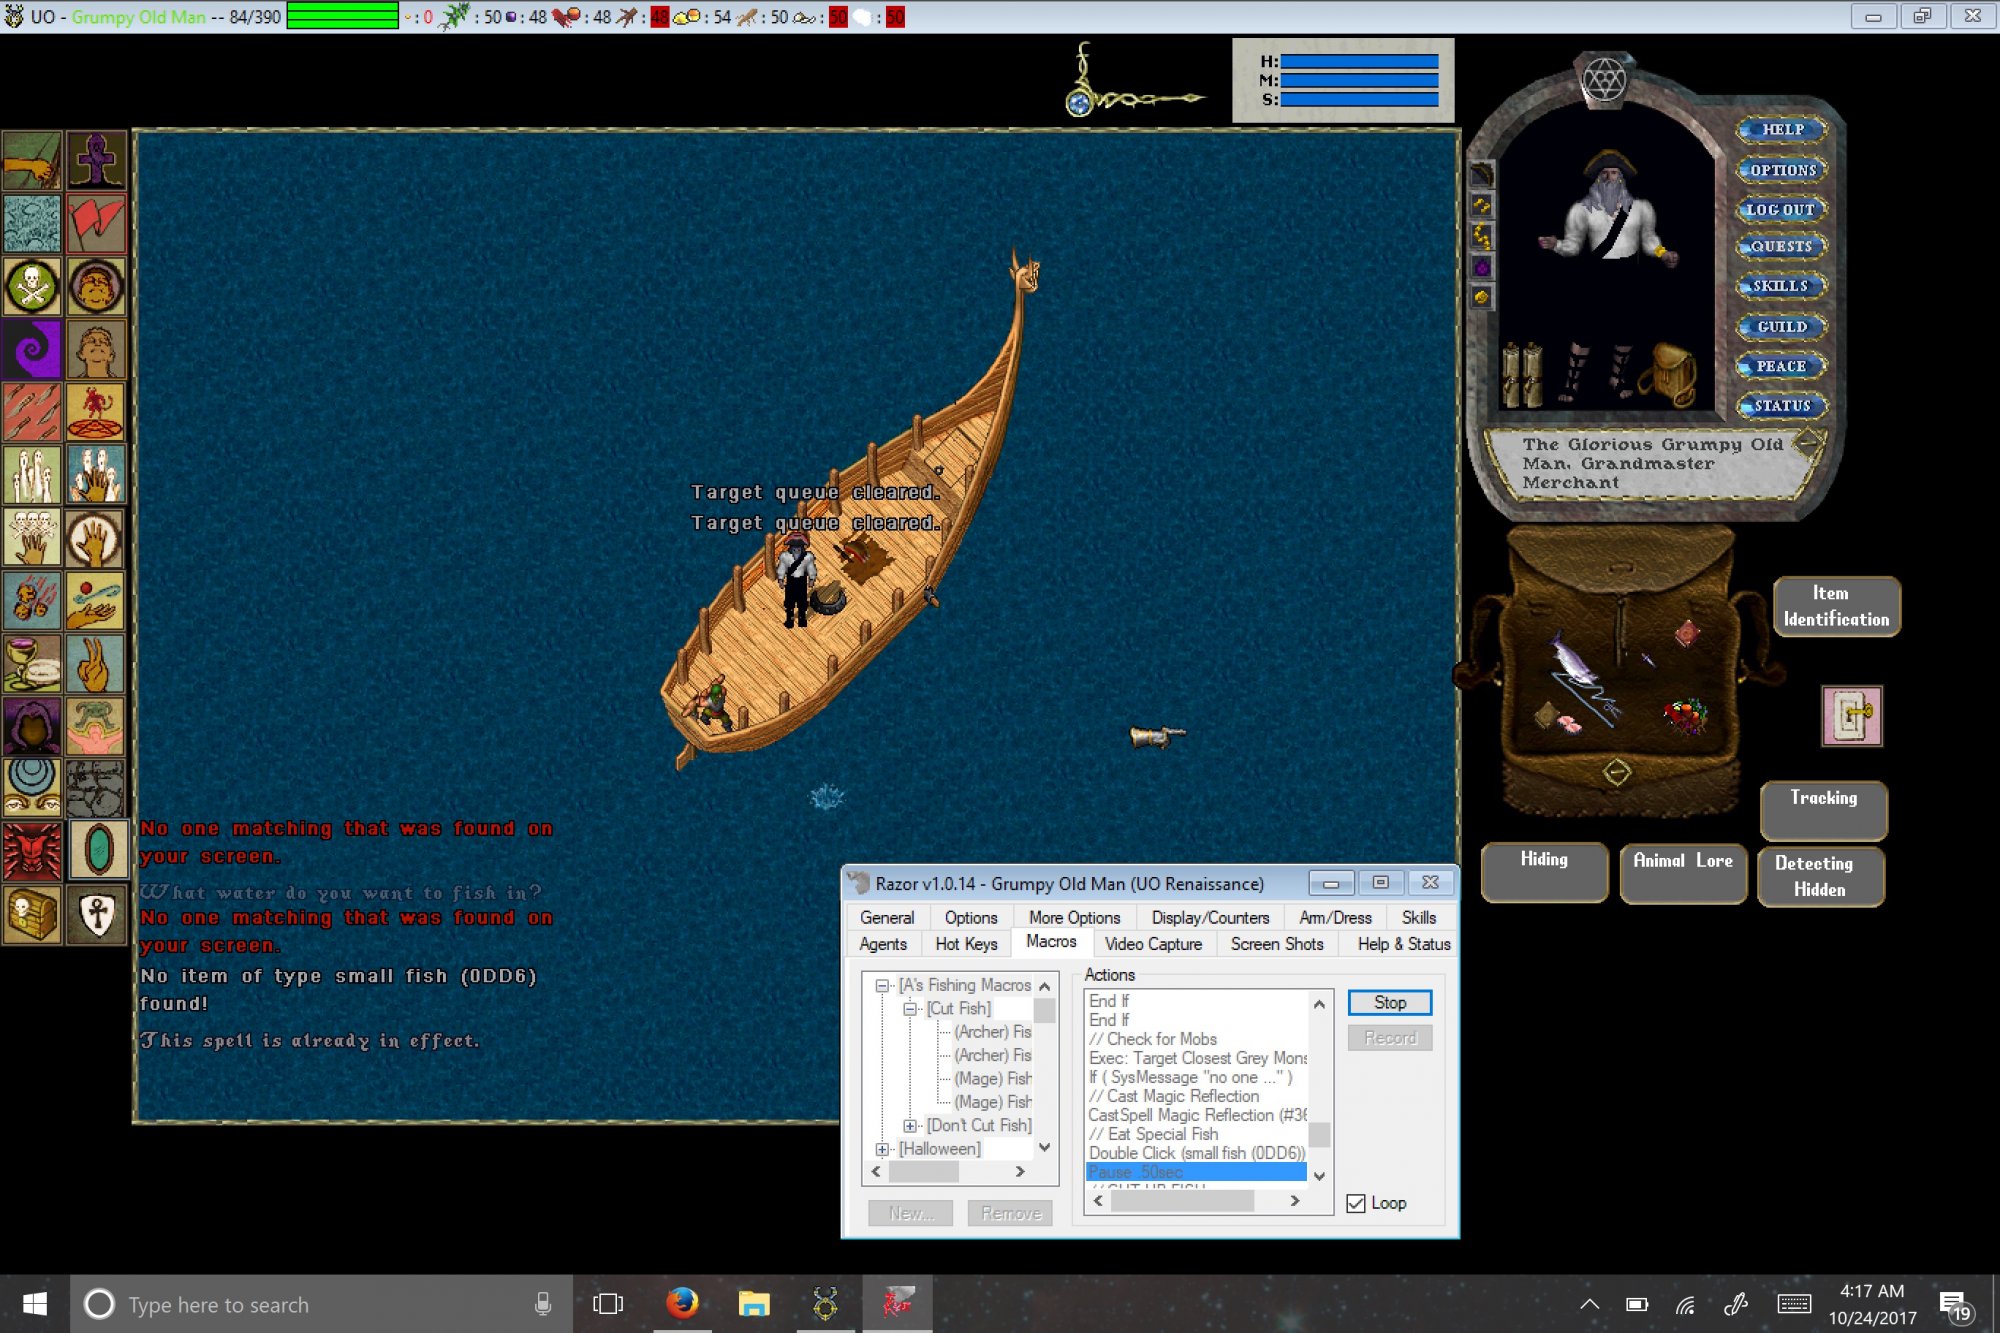Use the Tracking skill button
The height and width of the screenshot is (1333, 2000).
click(1823, 810)
